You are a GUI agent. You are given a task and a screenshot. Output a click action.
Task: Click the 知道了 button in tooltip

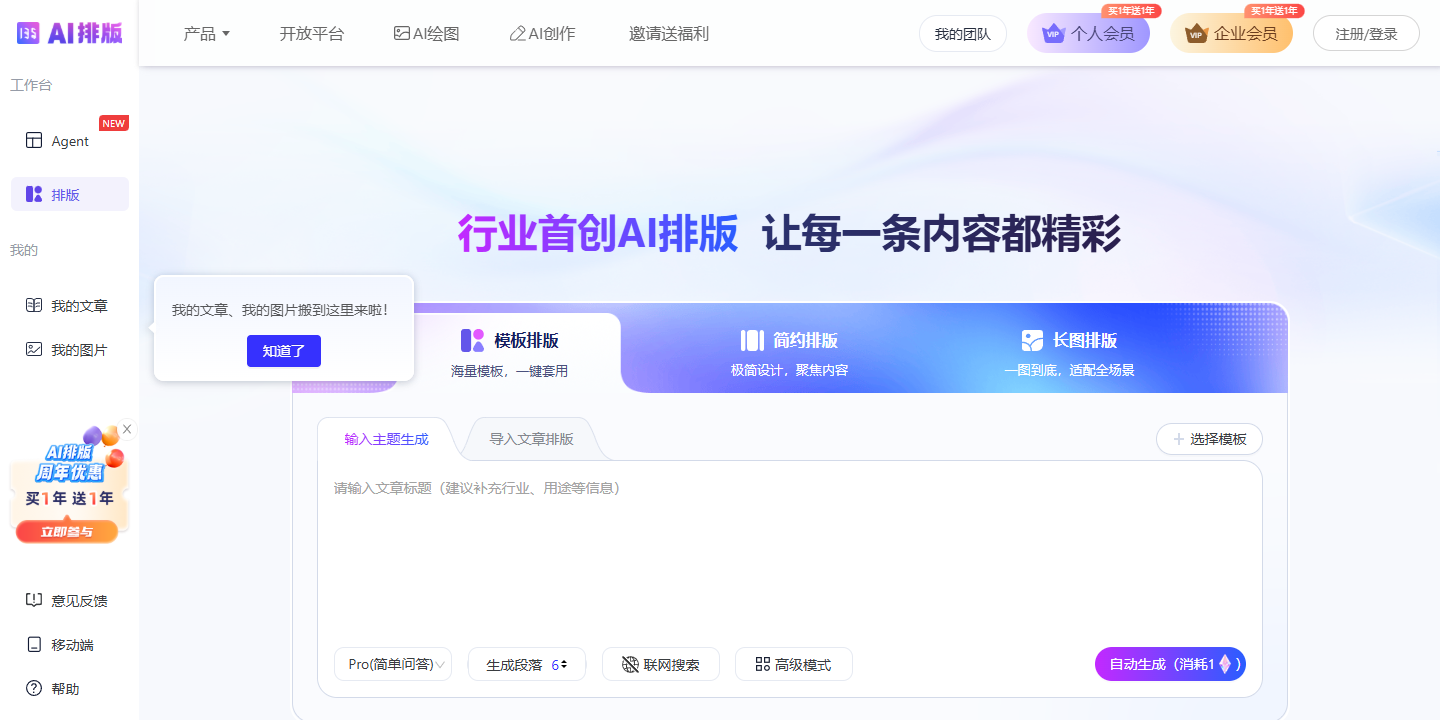coord(284,351)
